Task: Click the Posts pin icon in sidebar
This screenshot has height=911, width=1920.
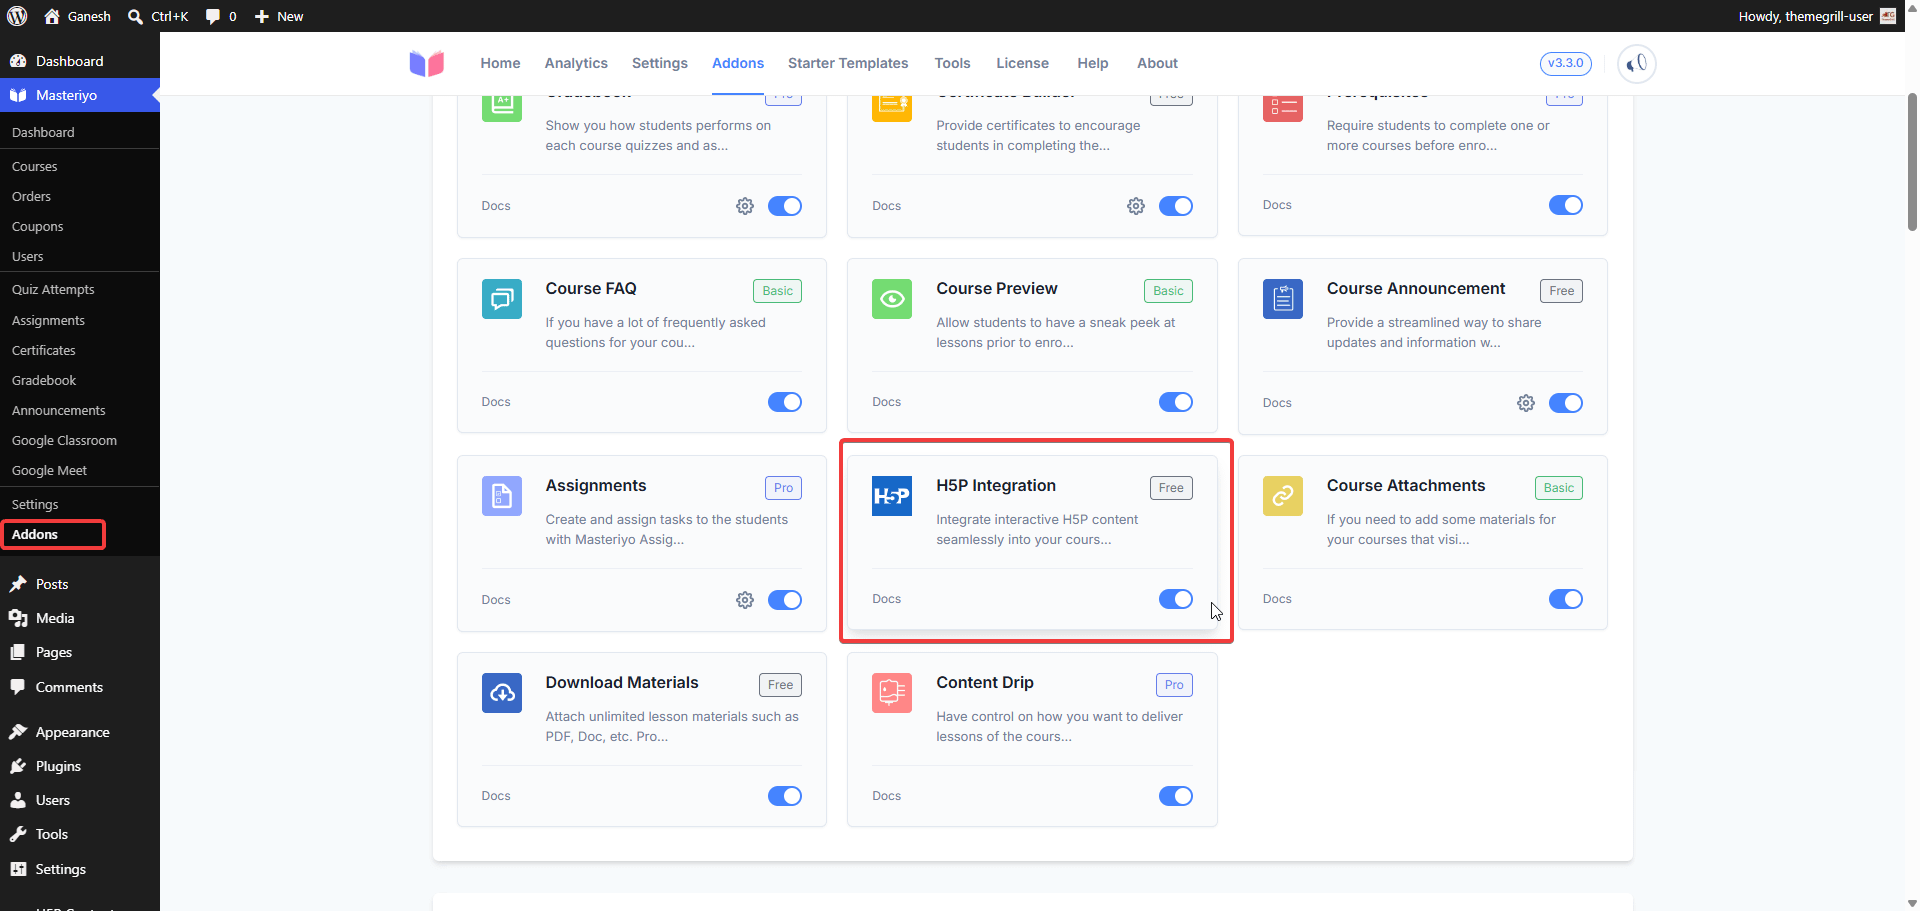Action: point(18,584)
